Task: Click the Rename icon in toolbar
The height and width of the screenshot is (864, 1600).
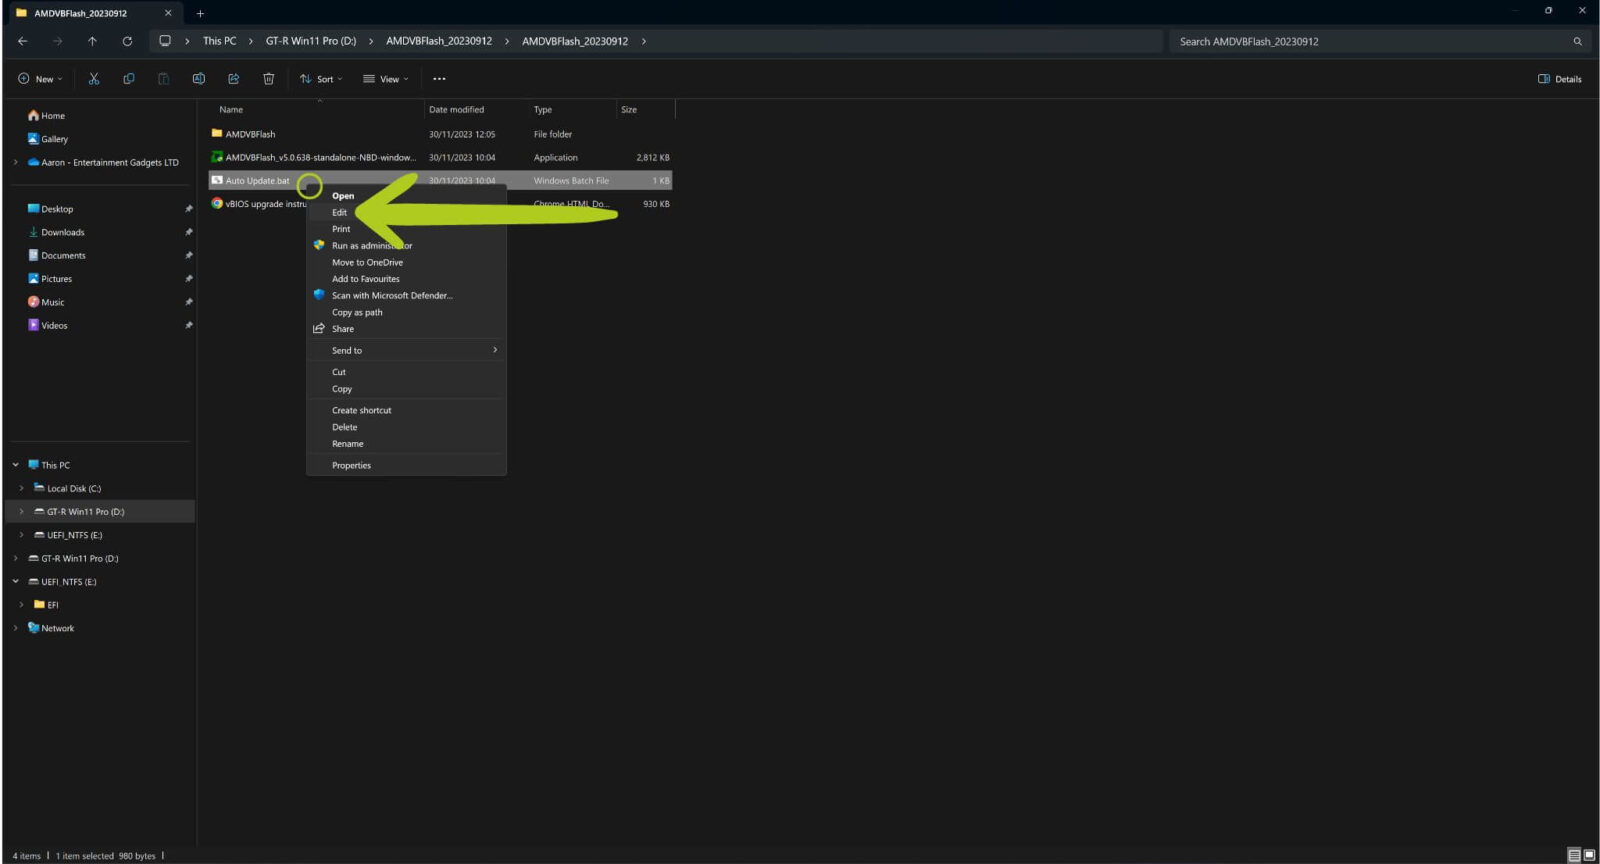Action: click(199, 79)
